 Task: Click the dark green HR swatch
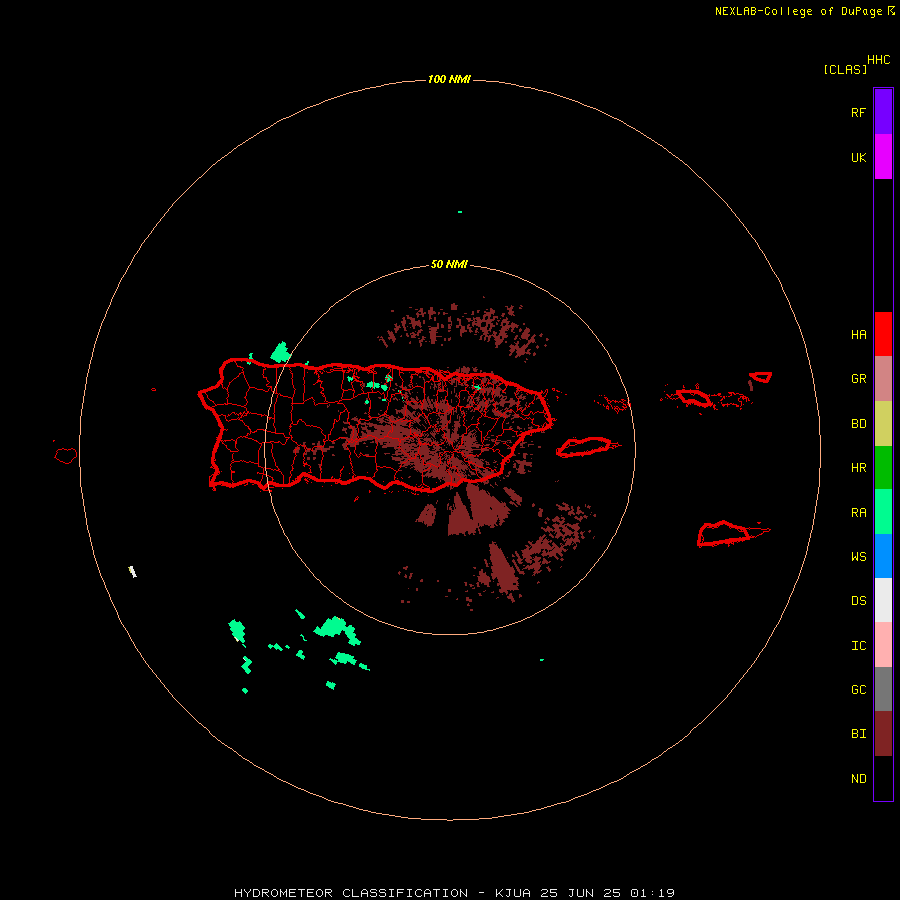(x=883, y=467)
